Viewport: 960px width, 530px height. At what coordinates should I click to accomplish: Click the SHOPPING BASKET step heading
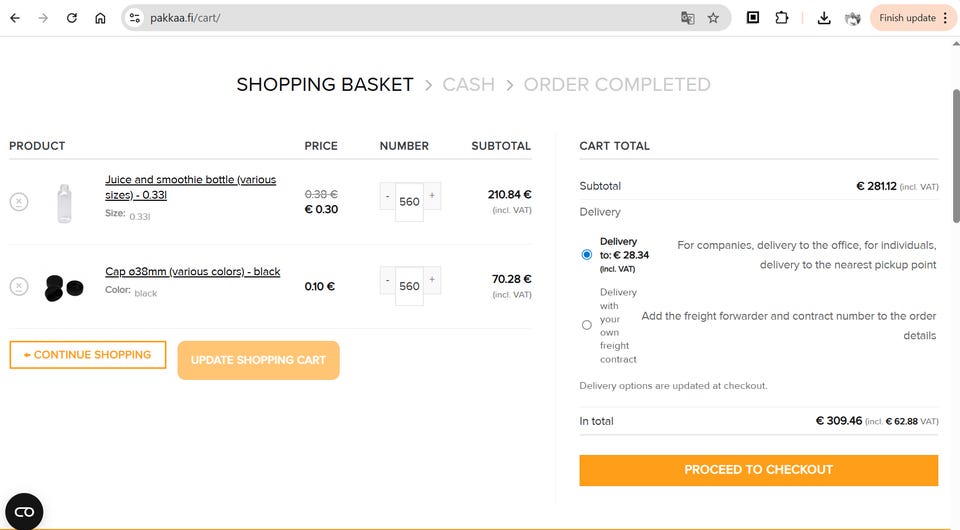pos(325,85)
